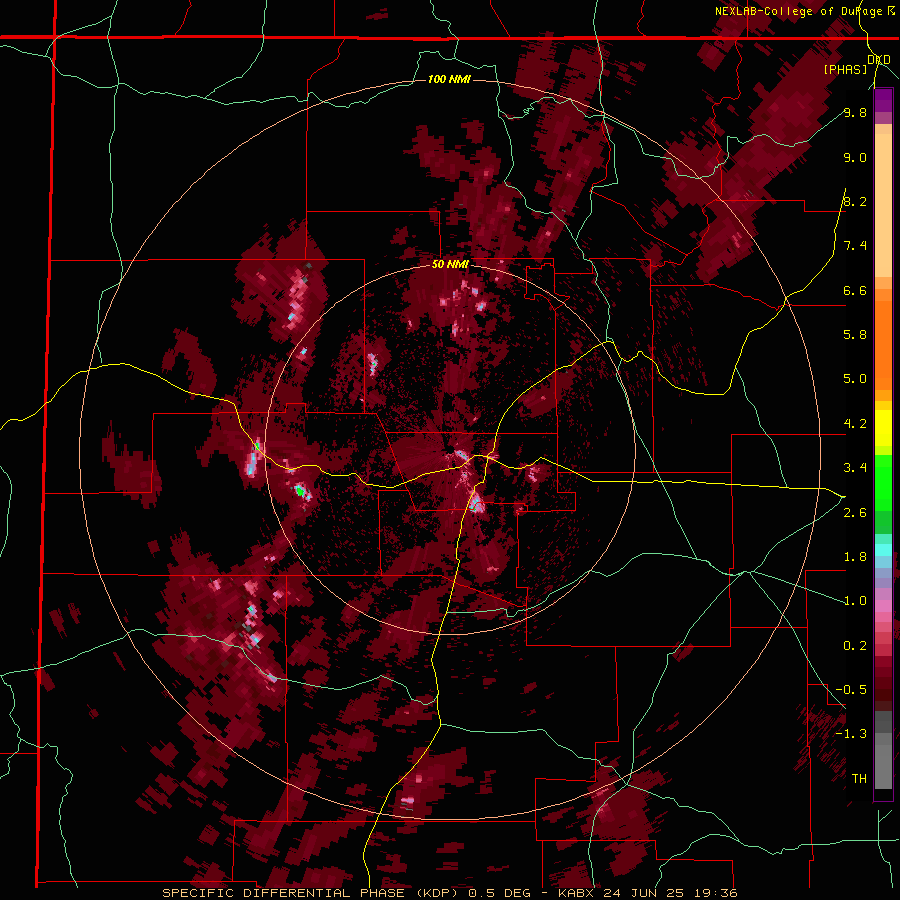Screen dimensions: 900x900
Task: Click the 9.0 value on the color scale
Action: pos(855,157)
